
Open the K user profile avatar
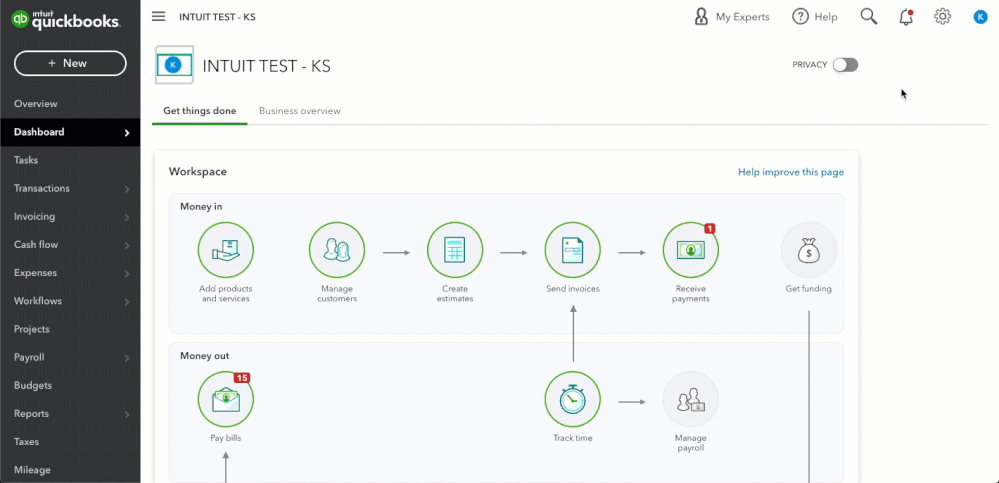pyautogui.click(x=981, y=17)
